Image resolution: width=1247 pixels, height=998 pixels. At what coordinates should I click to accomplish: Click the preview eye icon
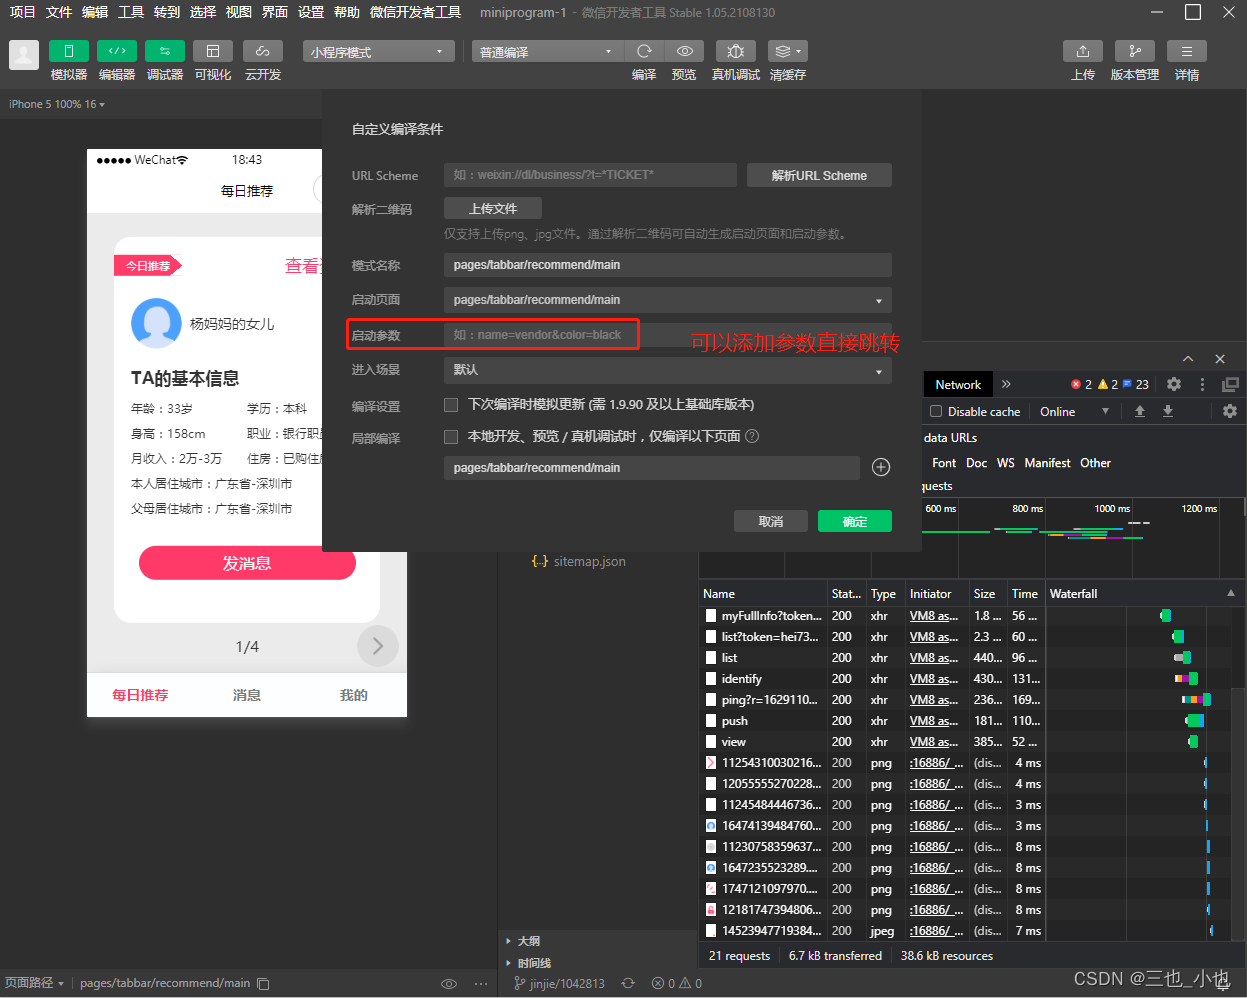(684, 51)
